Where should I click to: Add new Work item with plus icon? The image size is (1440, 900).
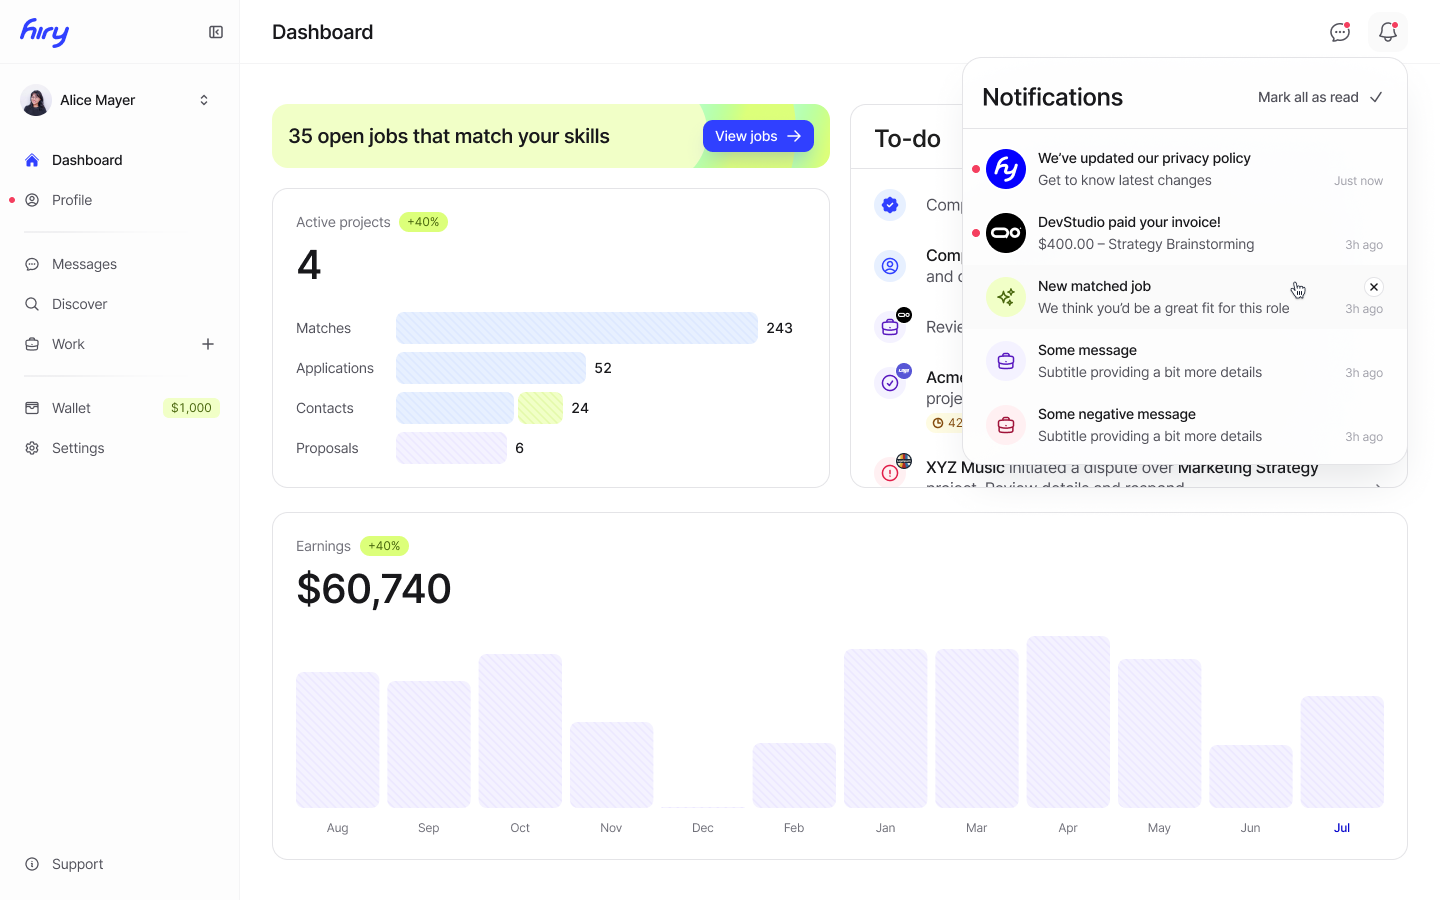[x=208, y=344]
